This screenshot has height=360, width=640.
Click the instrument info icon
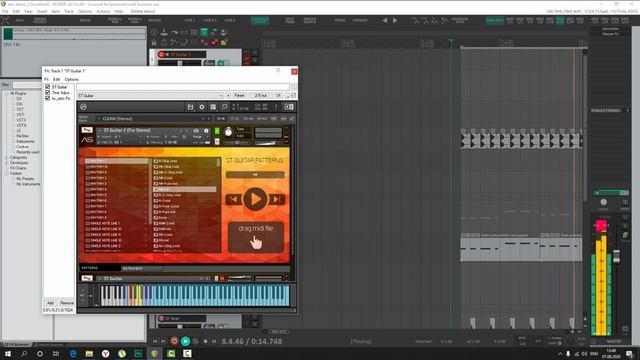click(206, 131)
